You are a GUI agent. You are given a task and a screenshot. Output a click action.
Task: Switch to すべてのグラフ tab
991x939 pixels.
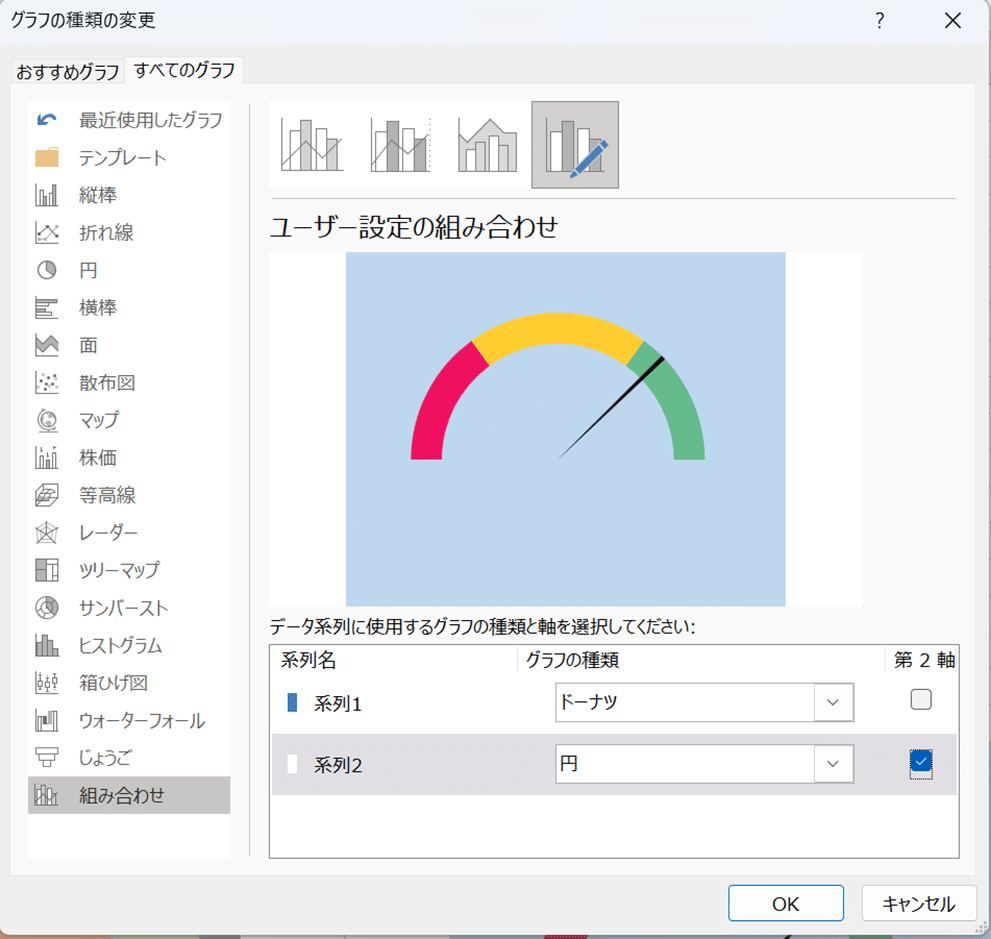pos(184,70)
